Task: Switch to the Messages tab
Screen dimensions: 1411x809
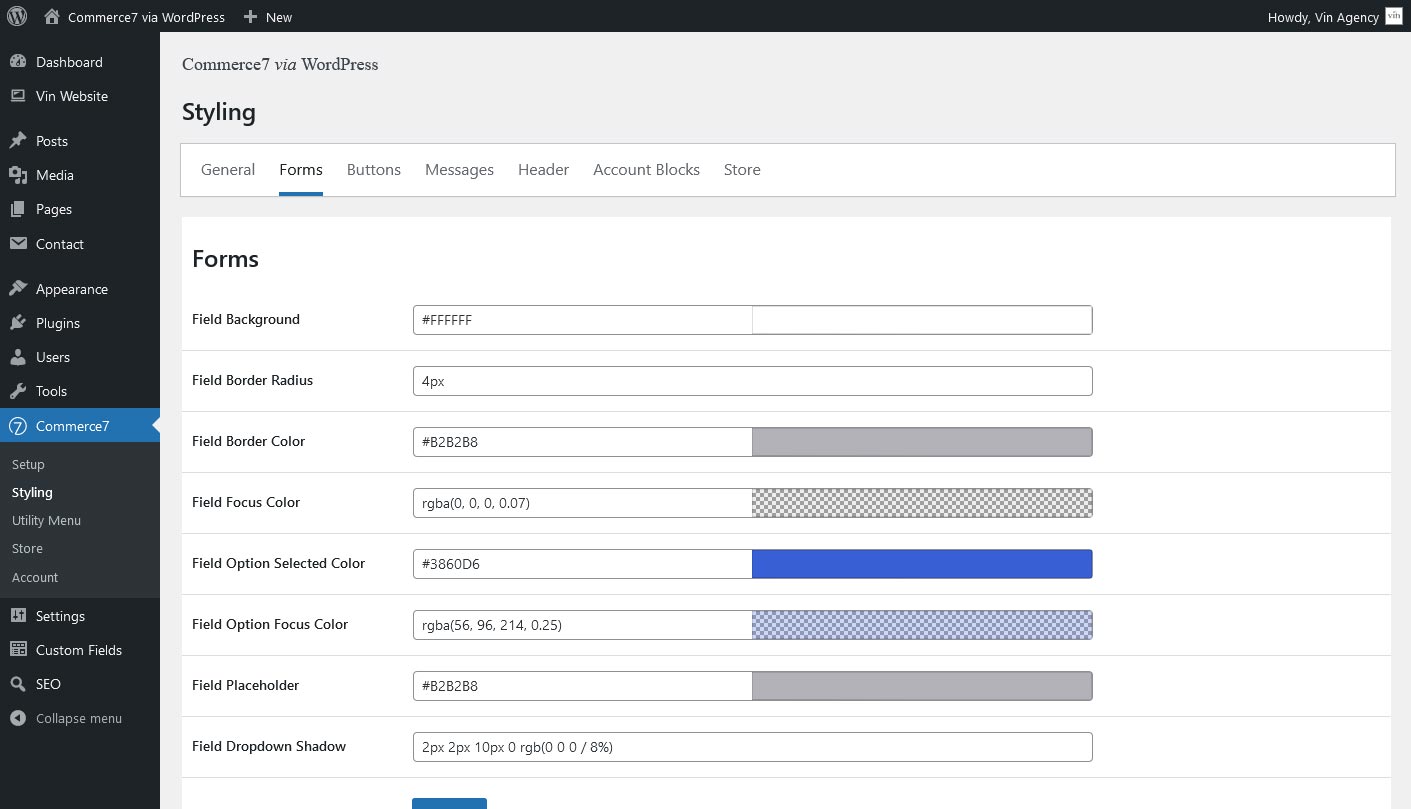Action: coord(459,170)
